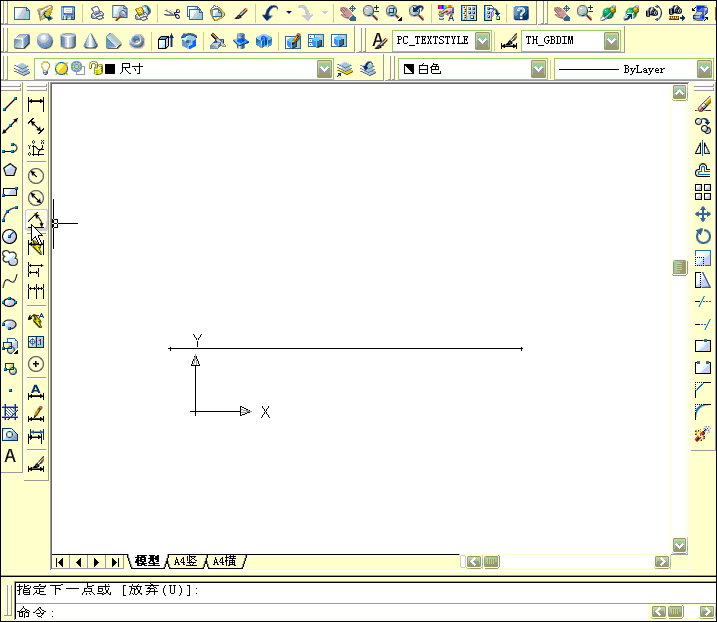The height and width of the screenshot is (622, 717).
Task: Click horizontal scrollbar right arrow
Action: [x=662, y=562]
